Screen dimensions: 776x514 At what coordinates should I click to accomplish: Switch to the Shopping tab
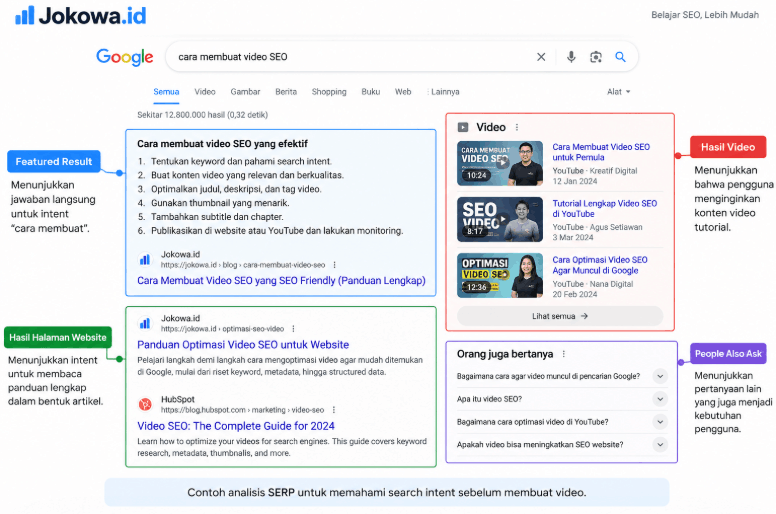click(x=329, y=92)
